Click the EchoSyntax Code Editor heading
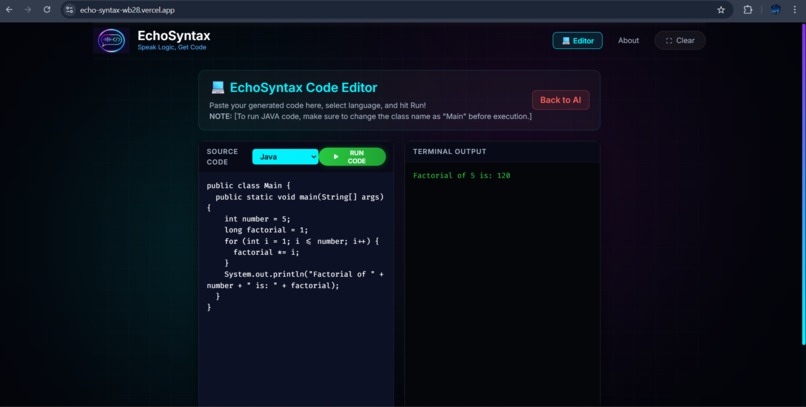The width and height of the screenshot is (806, 407). coord(303,87)
